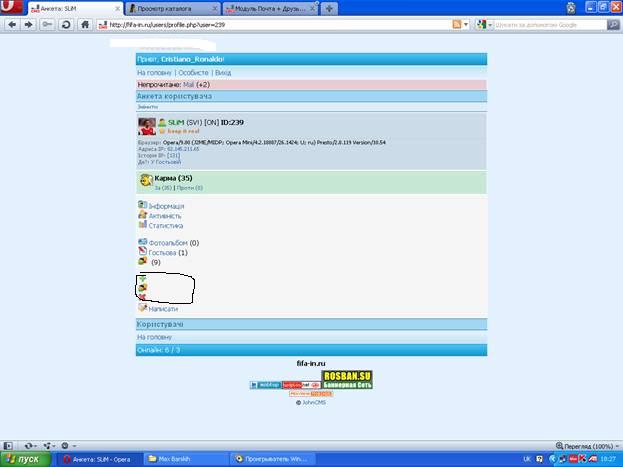Click the address bar with fifa-in.ru URL
This screenshot has width=623, height=467.
pyautogui.click(x=274, y=25)
